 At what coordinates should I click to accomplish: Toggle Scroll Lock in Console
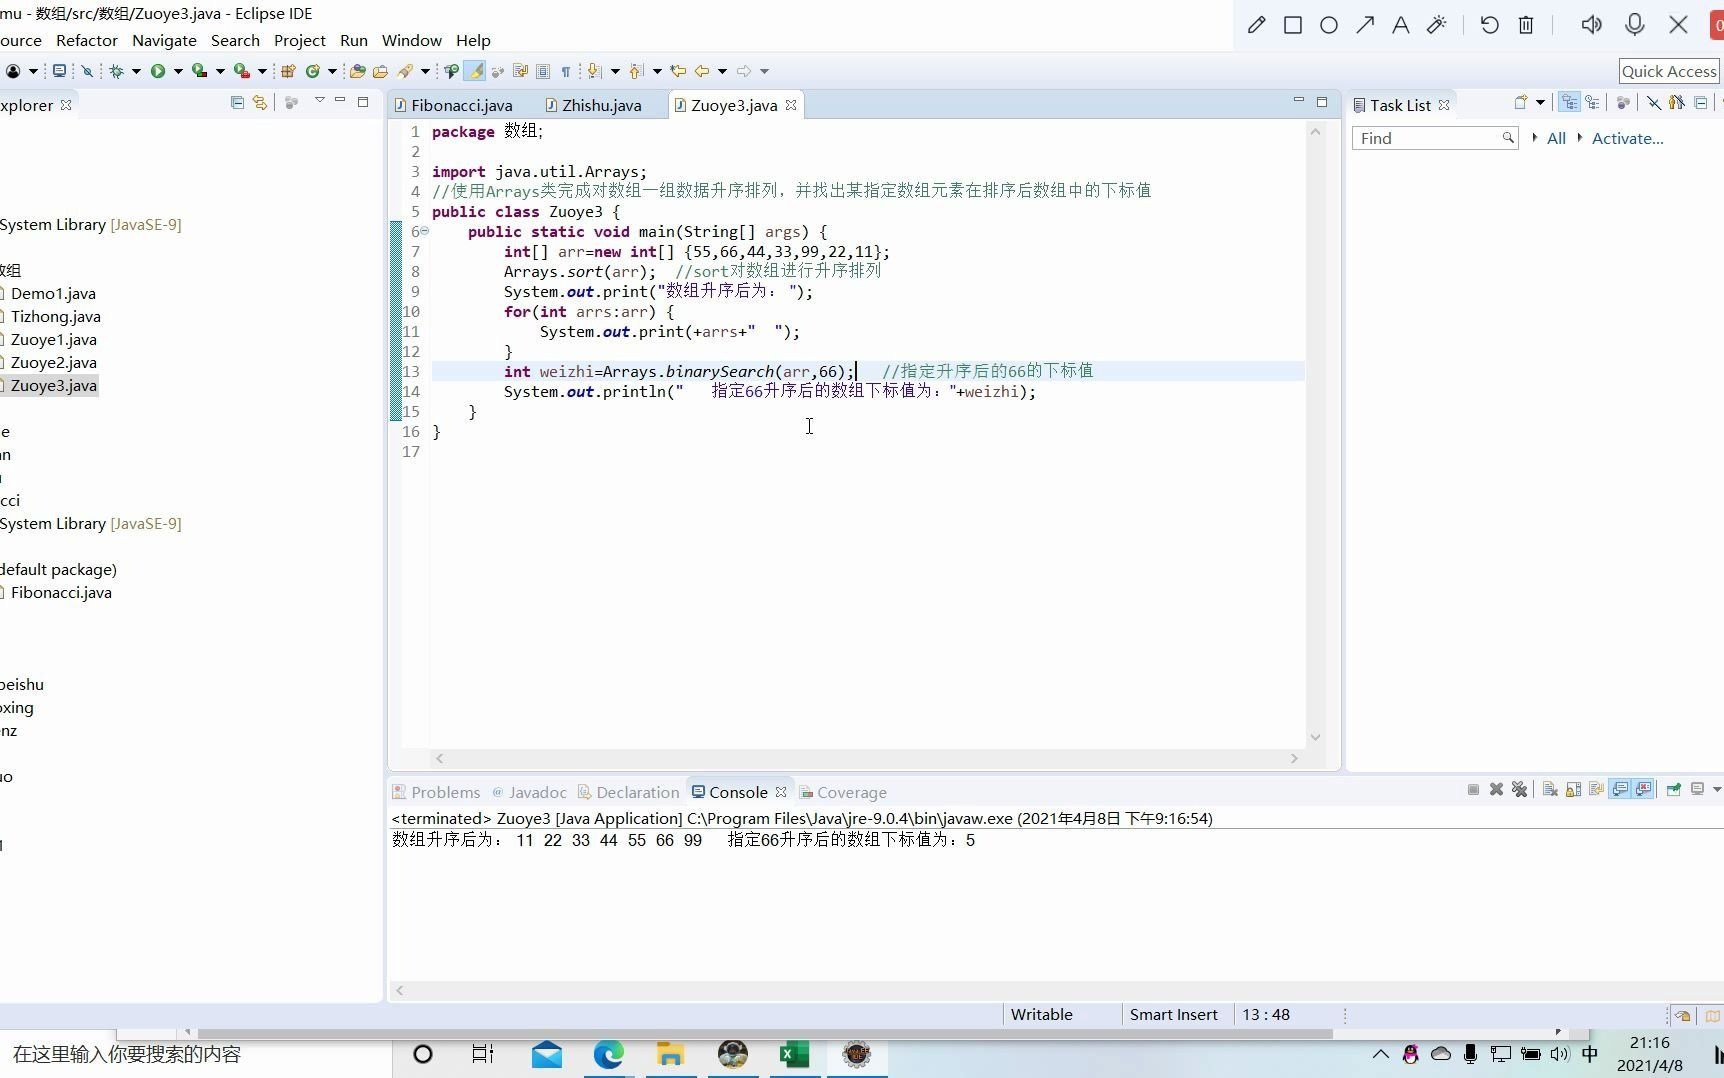[1573, 789]
